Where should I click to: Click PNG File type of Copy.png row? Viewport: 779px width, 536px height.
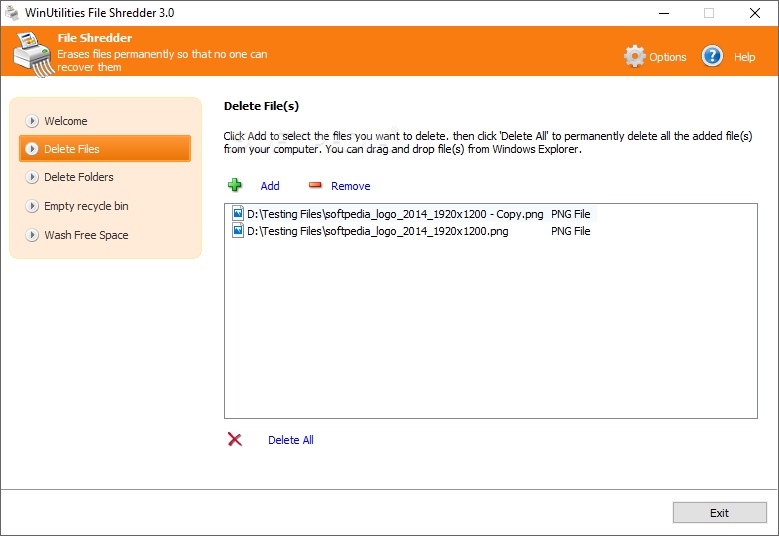570,214
